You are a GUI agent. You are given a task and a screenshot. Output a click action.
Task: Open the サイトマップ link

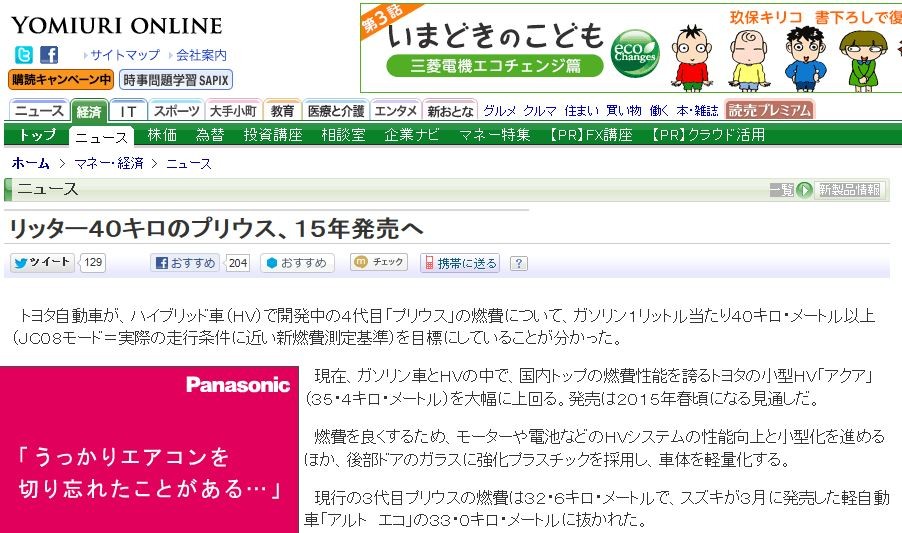click(x=125, y=55)
